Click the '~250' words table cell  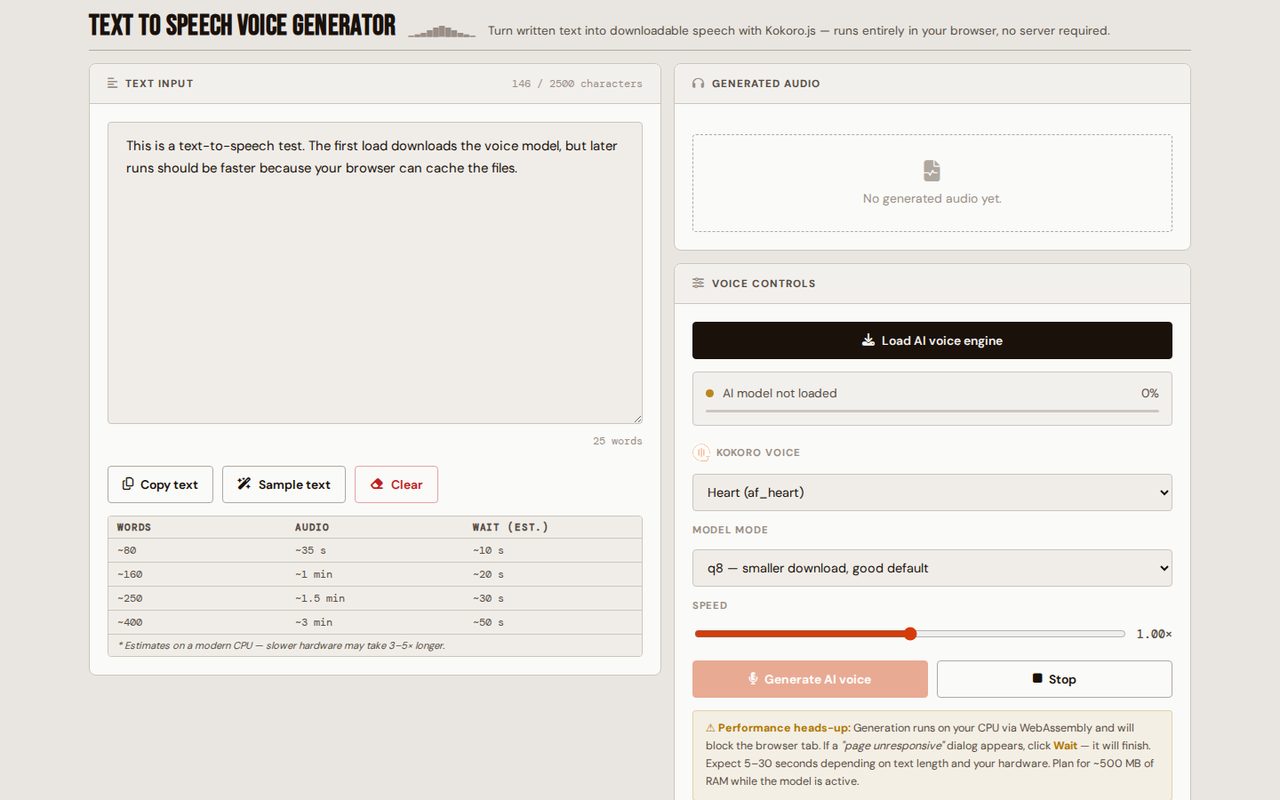pos(130,598)
